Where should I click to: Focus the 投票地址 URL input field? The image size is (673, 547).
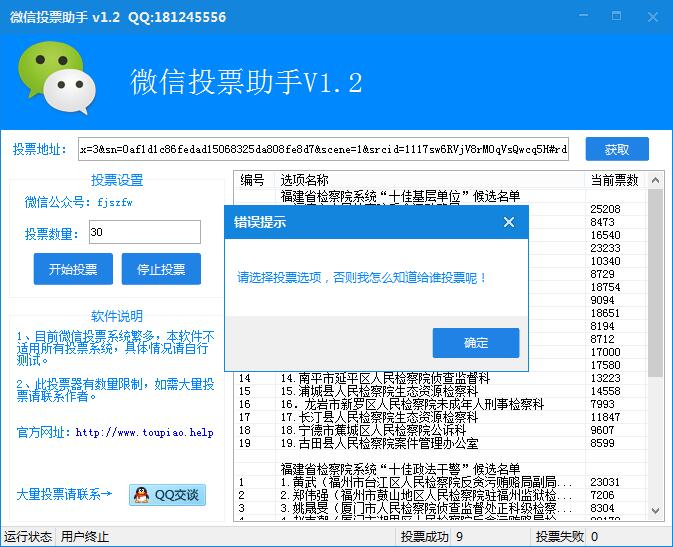tap(323, 149)
